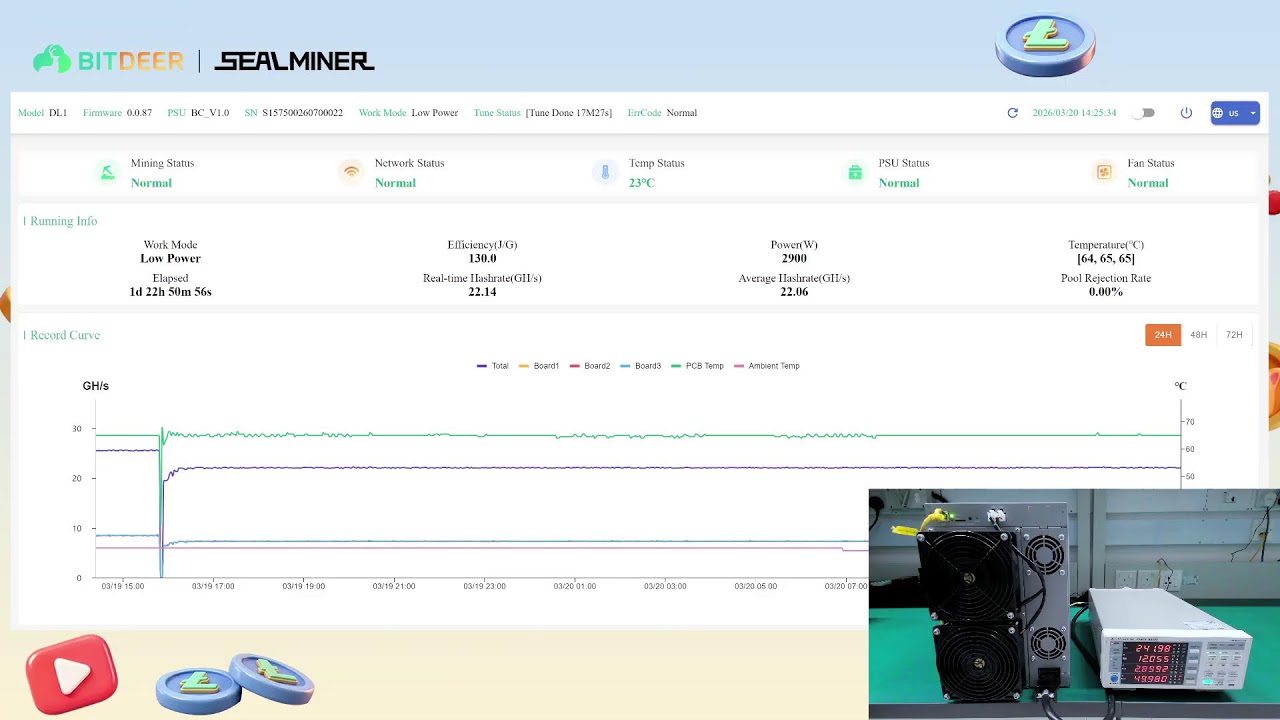This screenshot has height=720, width=1280.
Task: Click the Fan Status Normal value
Action: click(x=1148, y=183)
